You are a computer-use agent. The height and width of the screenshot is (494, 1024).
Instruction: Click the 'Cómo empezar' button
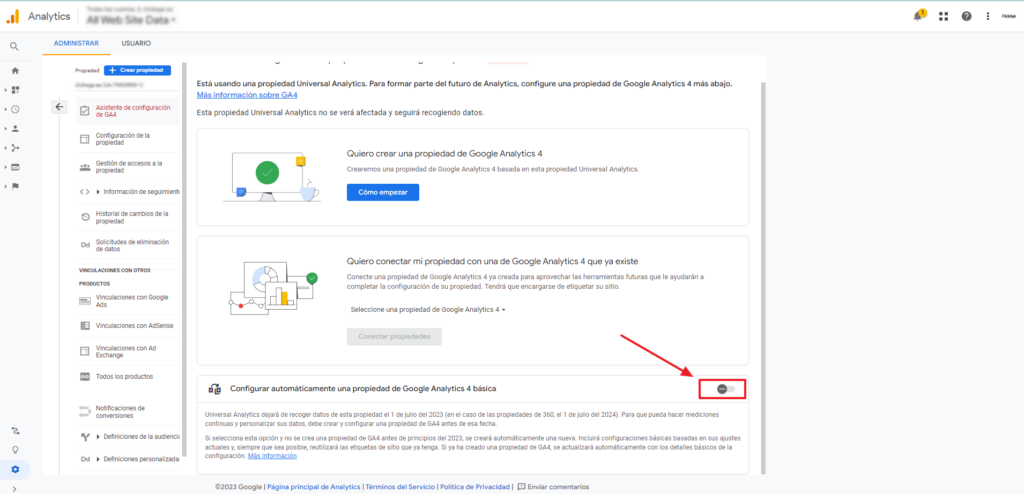click(382, 192)
